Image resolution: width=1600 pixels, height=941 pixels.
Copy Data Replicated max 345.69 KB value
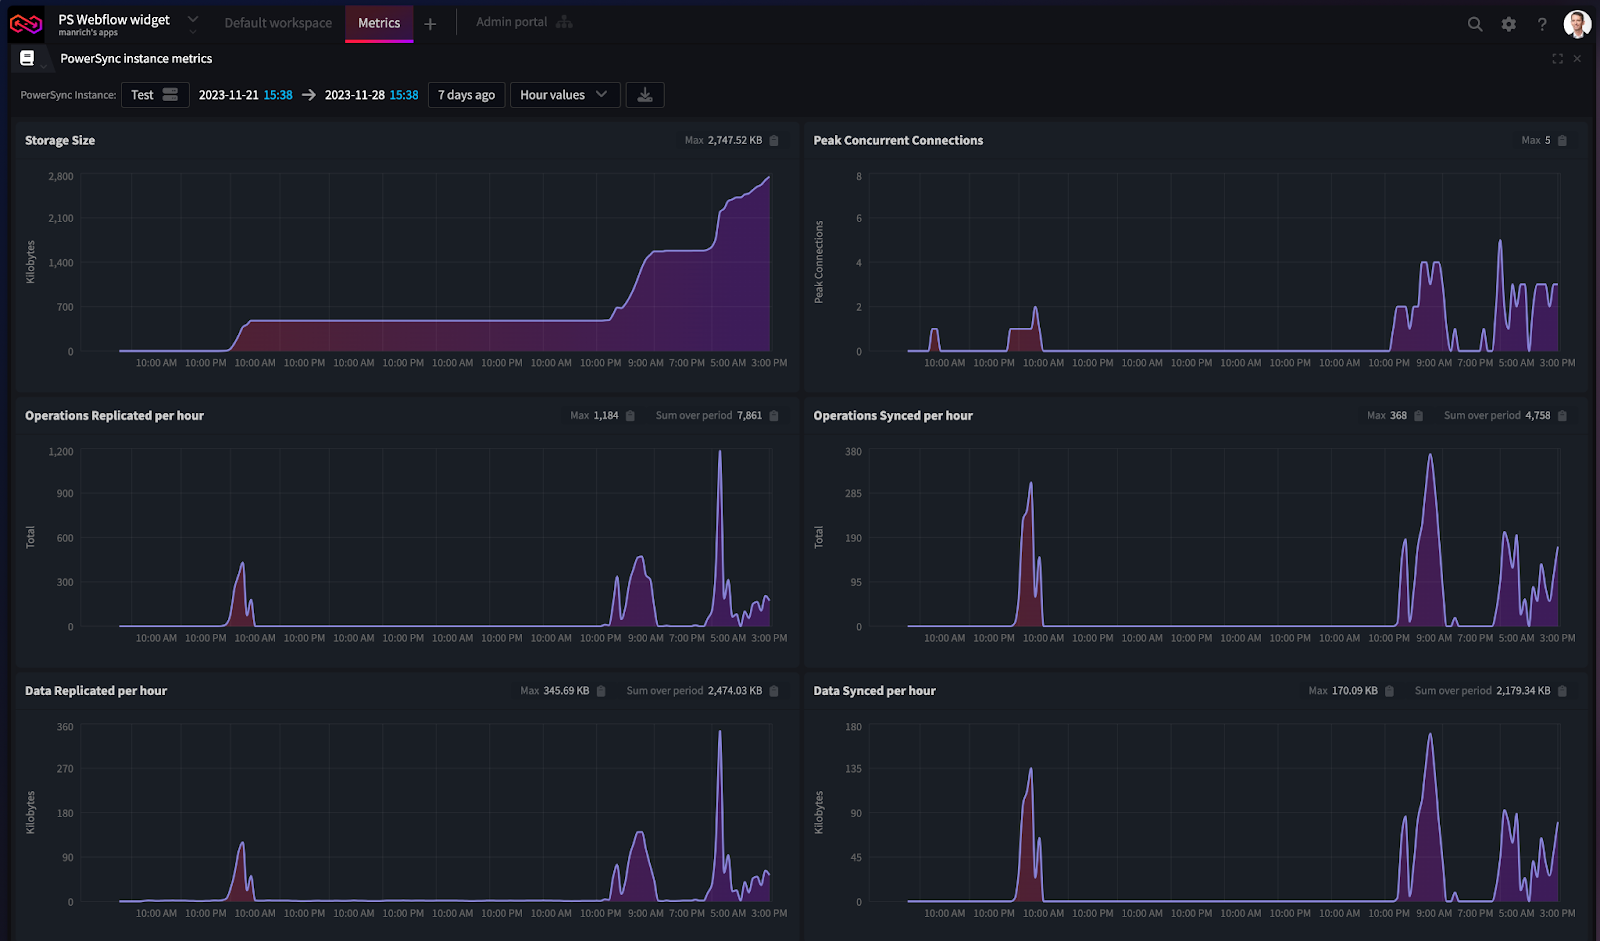[x=601, y=691]
